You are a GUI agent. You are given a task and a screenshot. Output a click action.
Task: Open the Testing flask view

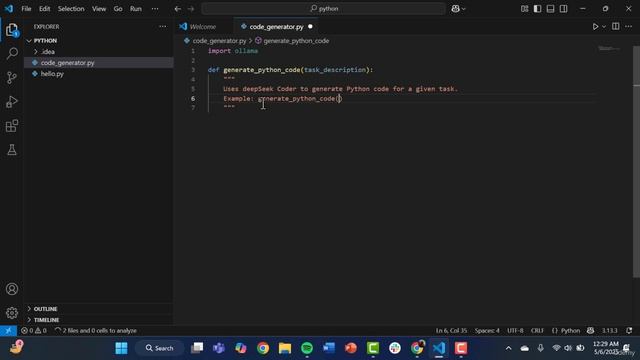pyautogui.click(x=12, y=150)
